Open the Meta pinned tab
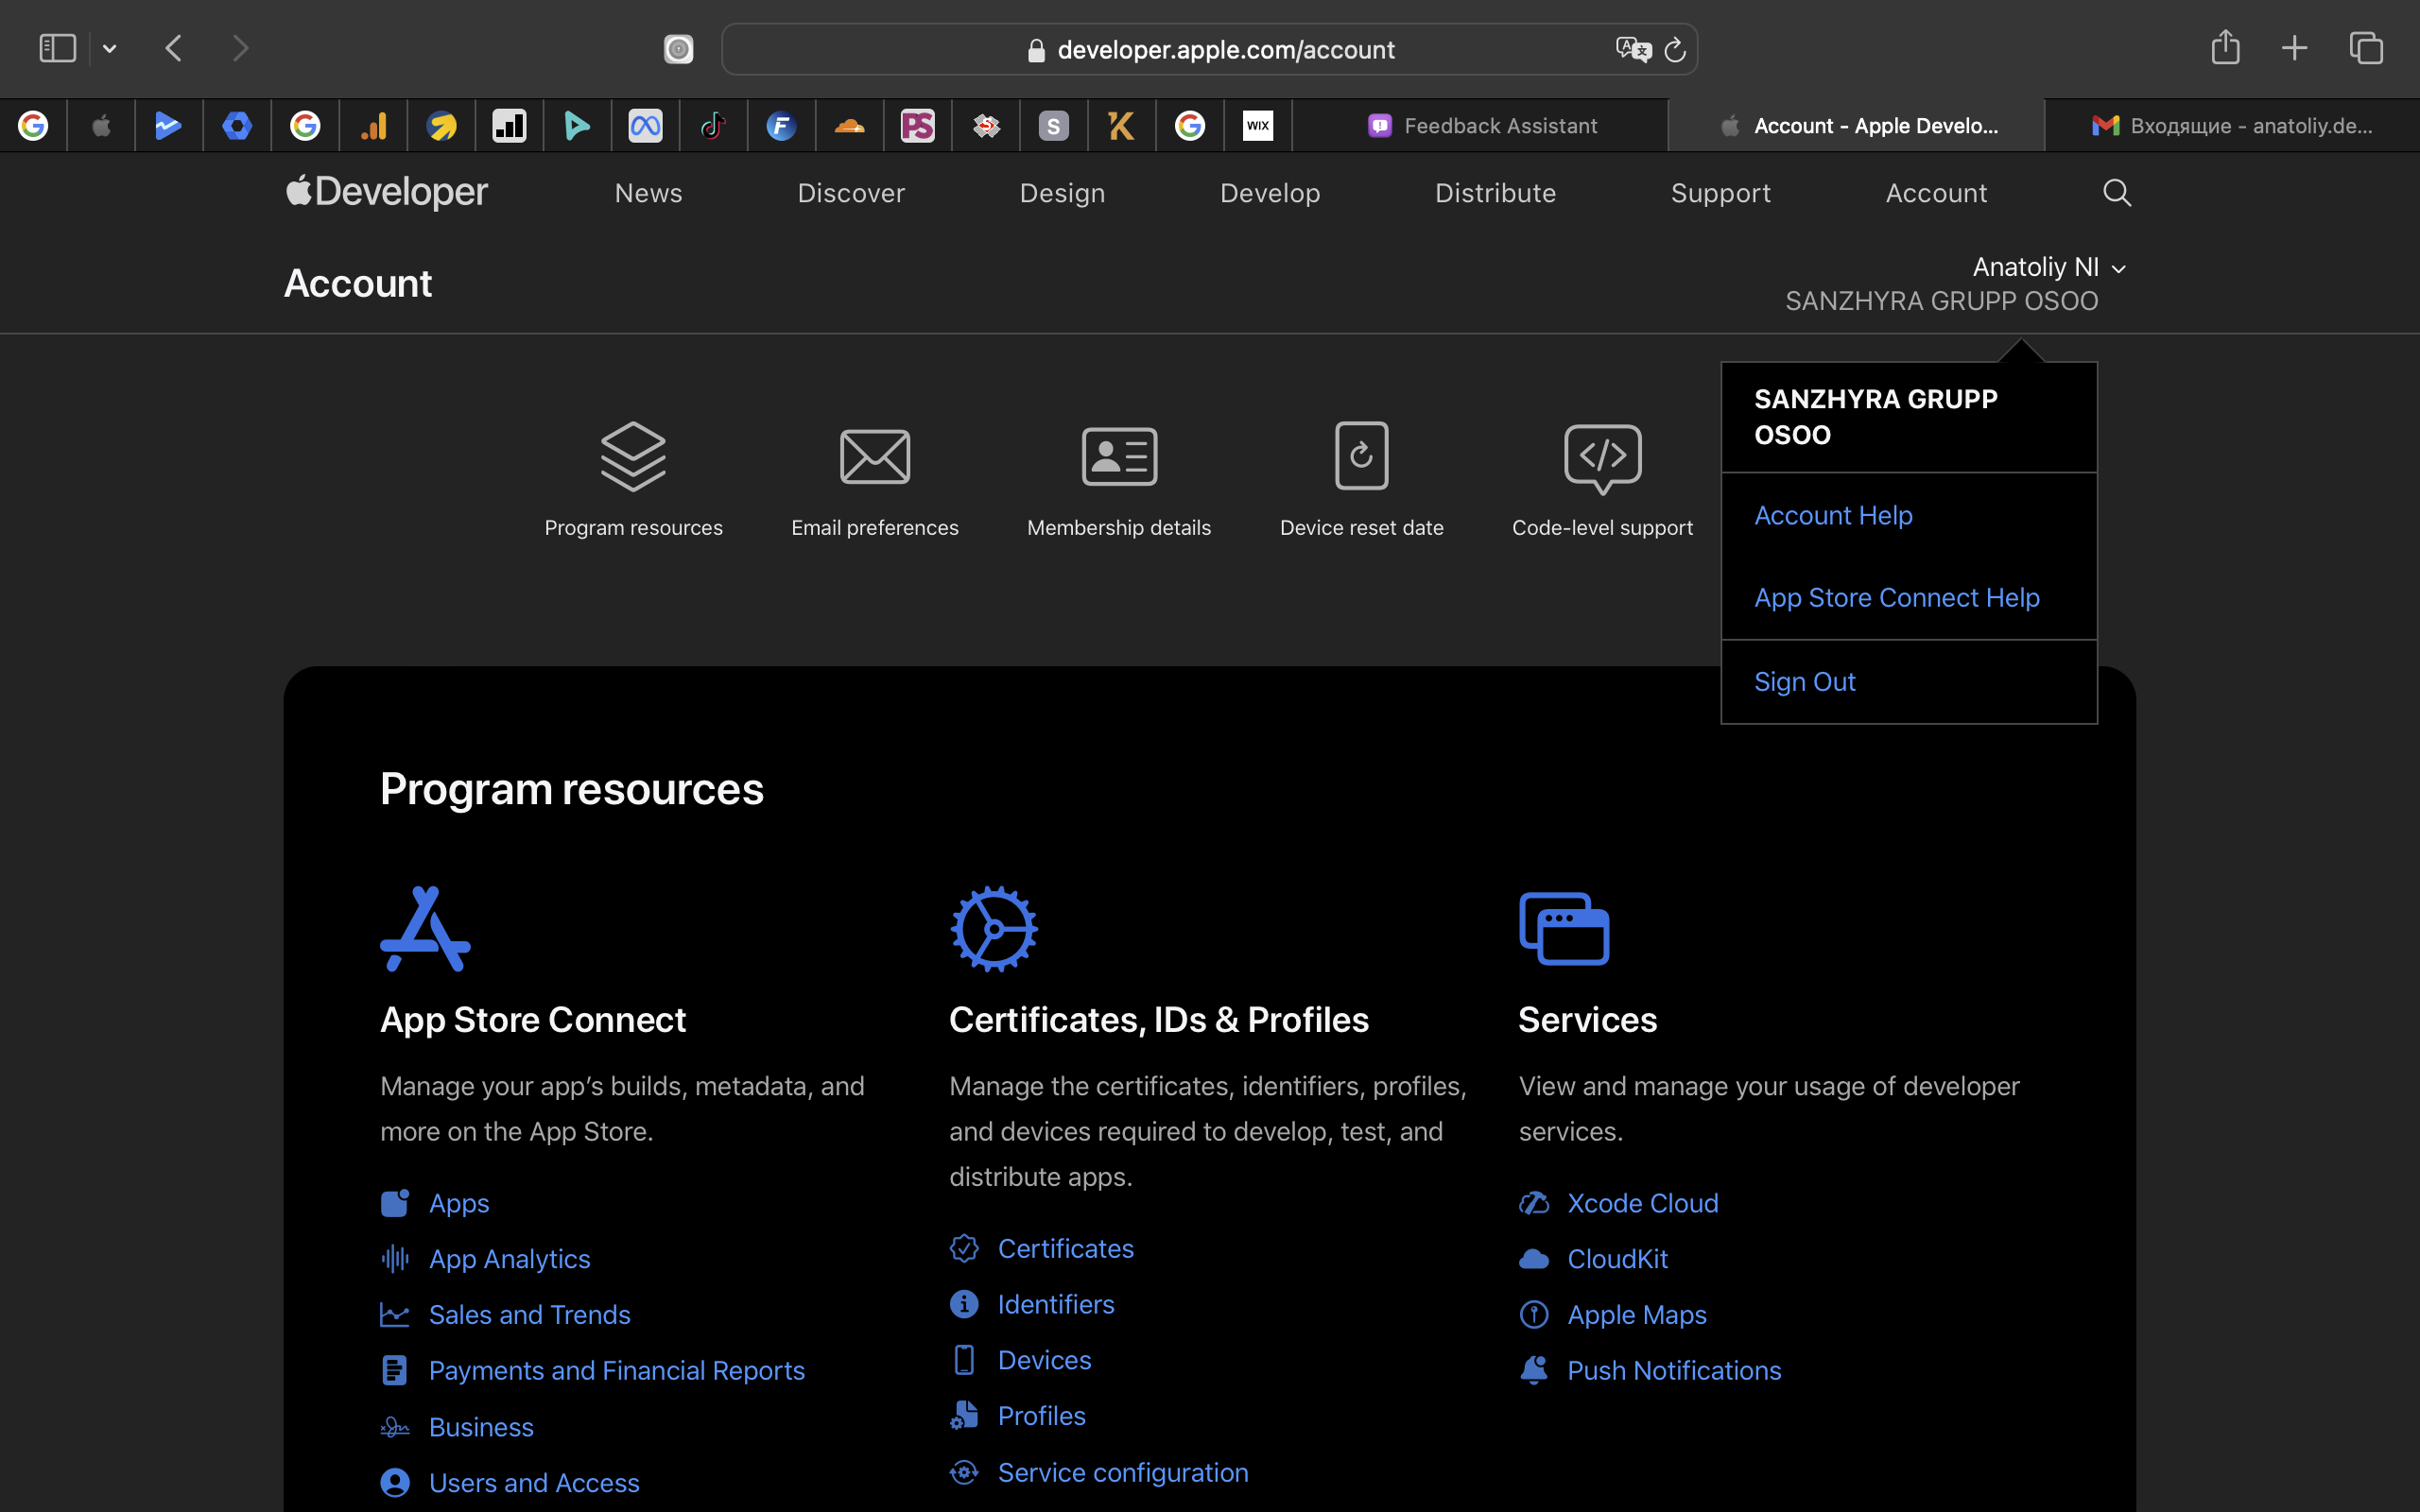The width and height of the screenshot is (2420, 1512). (645, 126)
